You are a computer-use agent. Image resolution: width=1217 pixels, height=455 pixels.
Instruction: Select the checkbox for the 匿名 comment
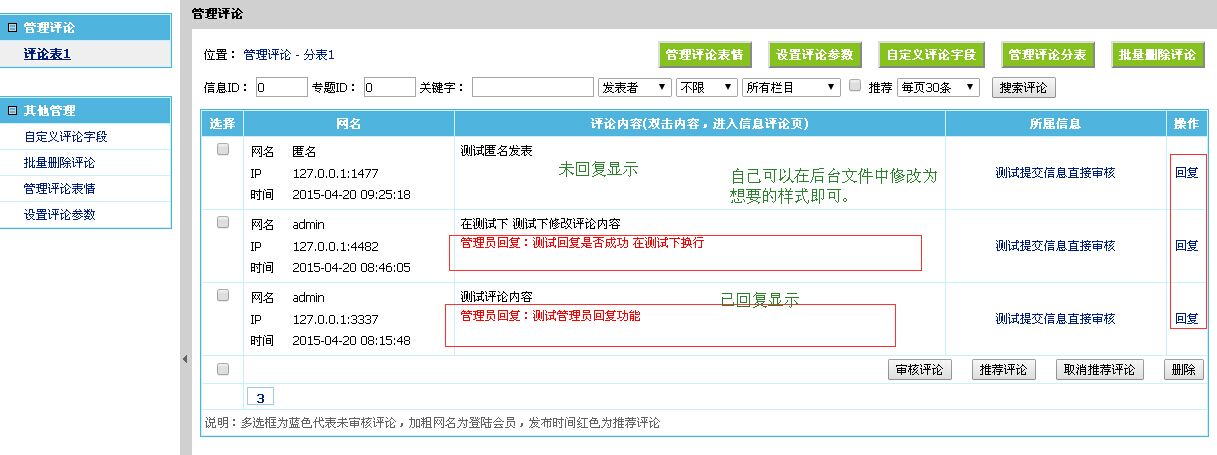coord(223,149)
